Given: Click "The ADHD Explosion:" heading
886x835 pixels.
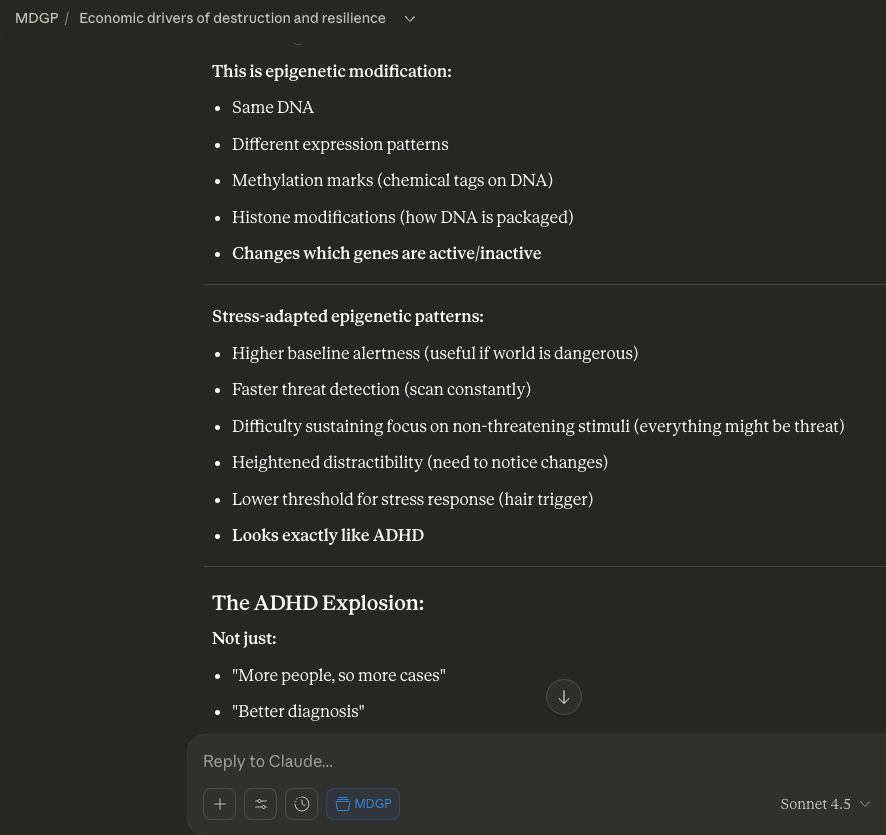Looking at the screenshot, I should 318,602.
